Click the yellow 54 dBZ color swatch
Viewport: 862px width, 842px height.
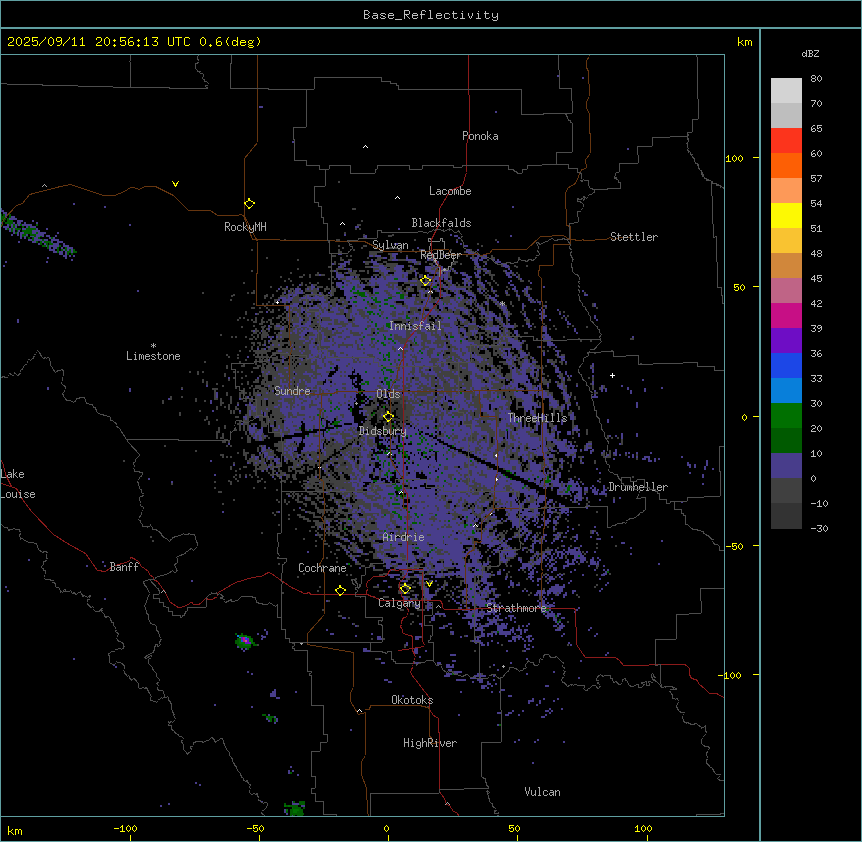pos(786,215)
